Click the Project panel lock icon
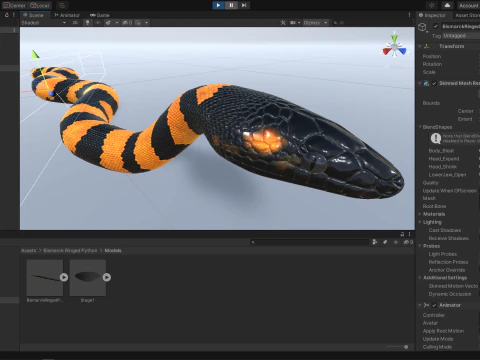The image size is (480, 360). [402, 234]
